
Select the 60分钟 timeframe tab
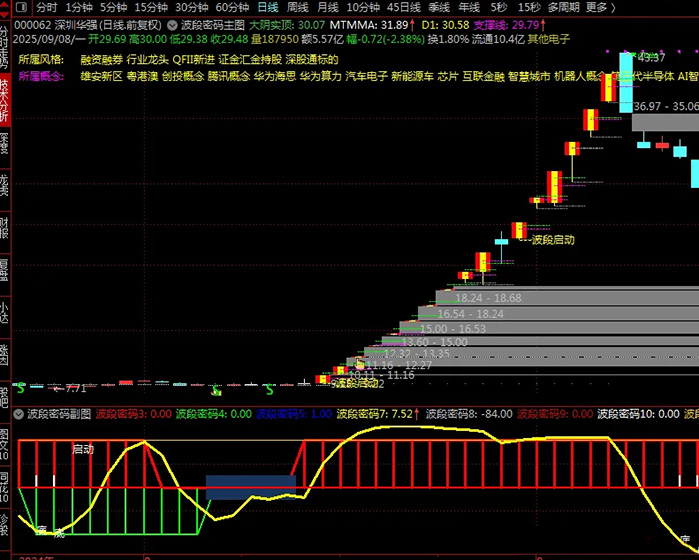(x=232, y=6)
